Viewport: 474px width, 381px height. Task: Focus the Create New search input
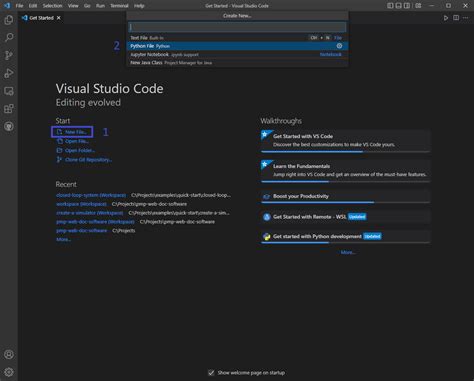[237, 27]
